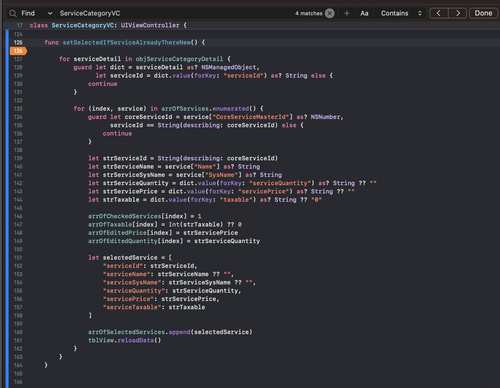Click the blue change bar beside the code
Viewport: 500px width, 388px height.
7,208
